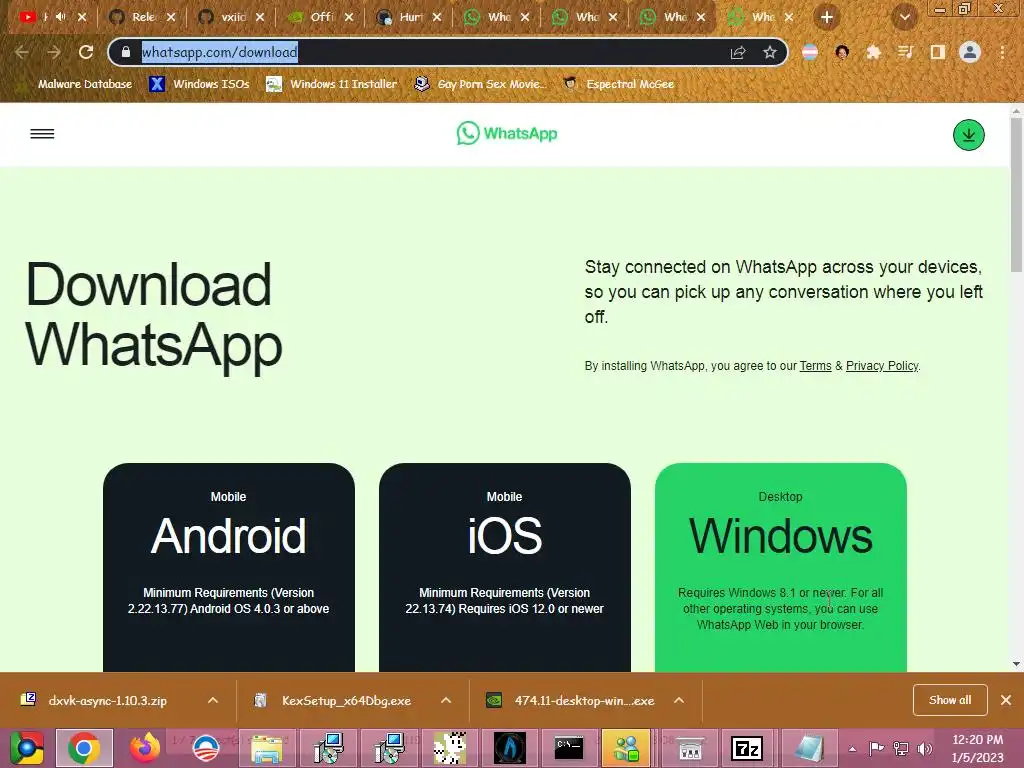
Task: Open the notepad taskbar icon
Action: [808, 748]
